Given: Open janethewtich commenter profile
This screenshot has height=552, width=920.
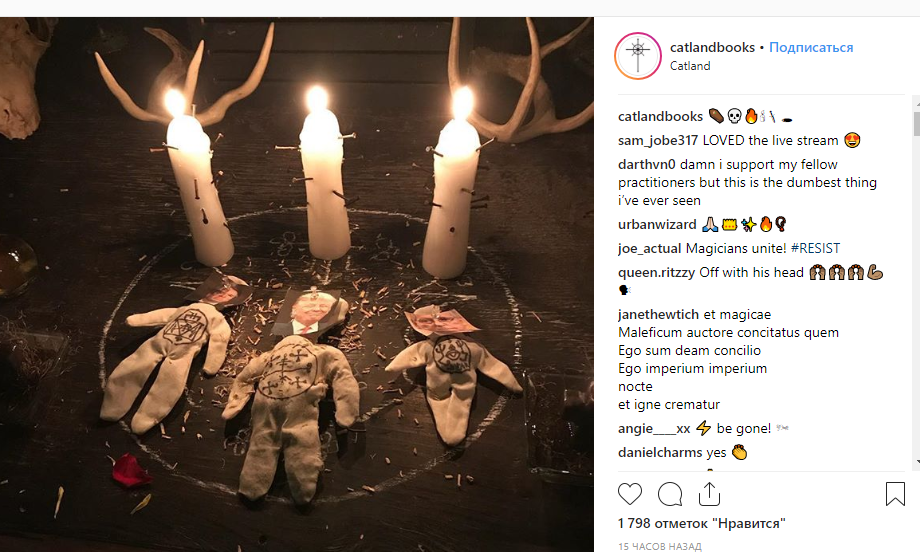Looking at the screenshot, I should coord(663,314).
